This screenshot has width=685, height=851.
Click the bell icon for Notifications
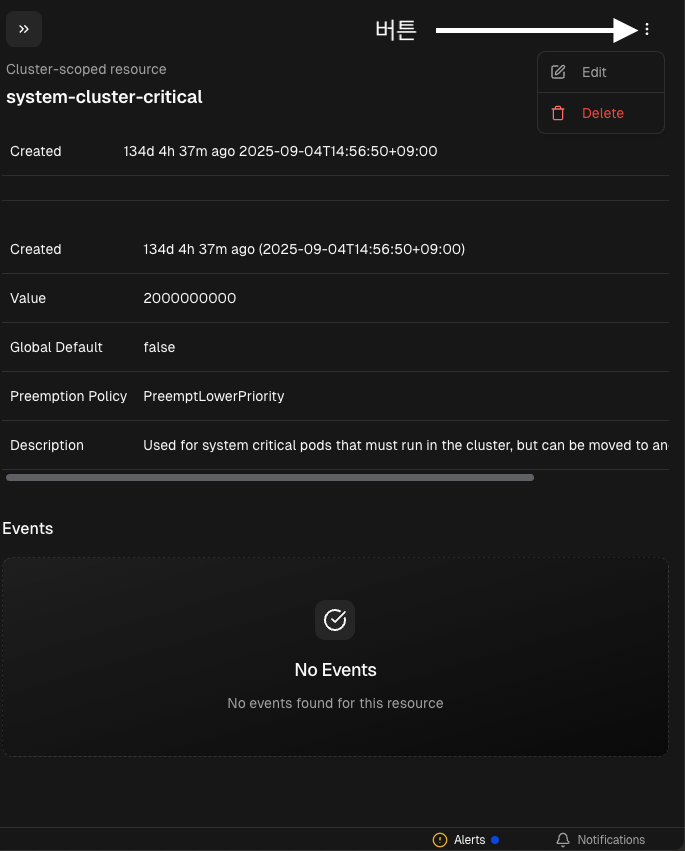point(563,840)
